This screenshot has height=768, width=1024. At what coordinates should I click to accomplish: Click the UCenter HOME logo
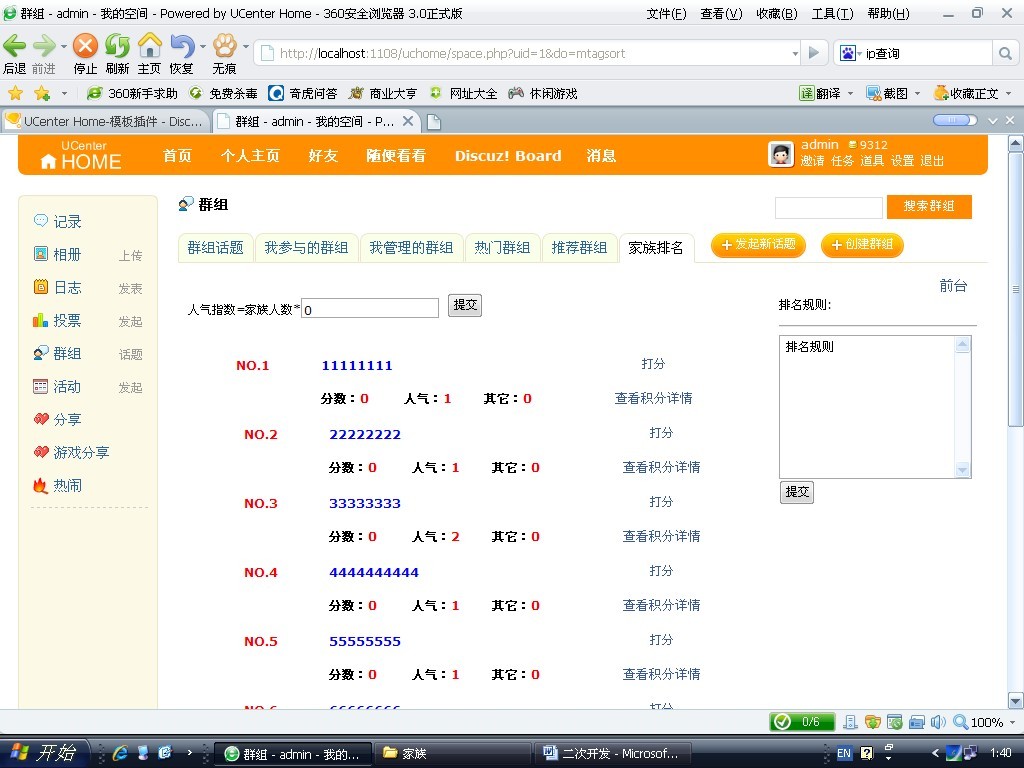point(81,155)
